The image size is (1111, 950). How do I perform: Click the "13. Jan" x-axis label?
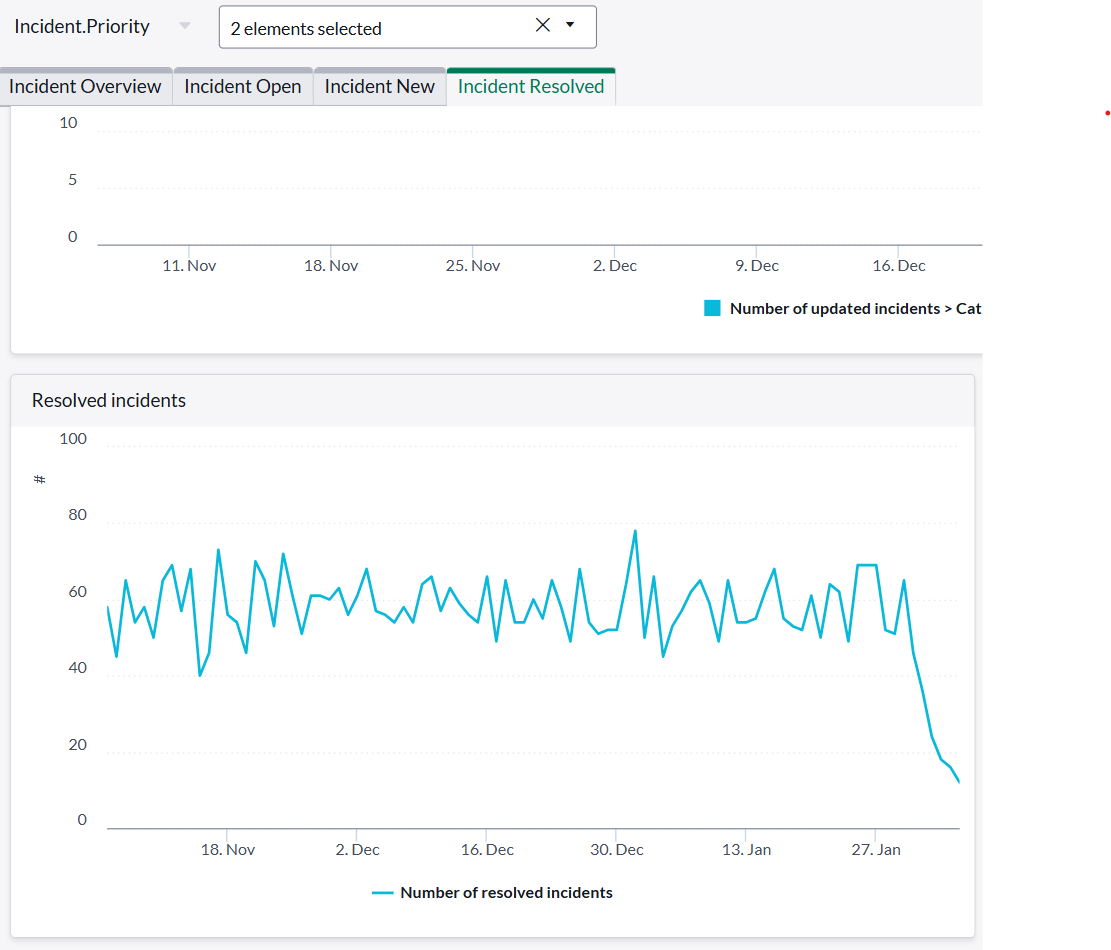(746, 850)
